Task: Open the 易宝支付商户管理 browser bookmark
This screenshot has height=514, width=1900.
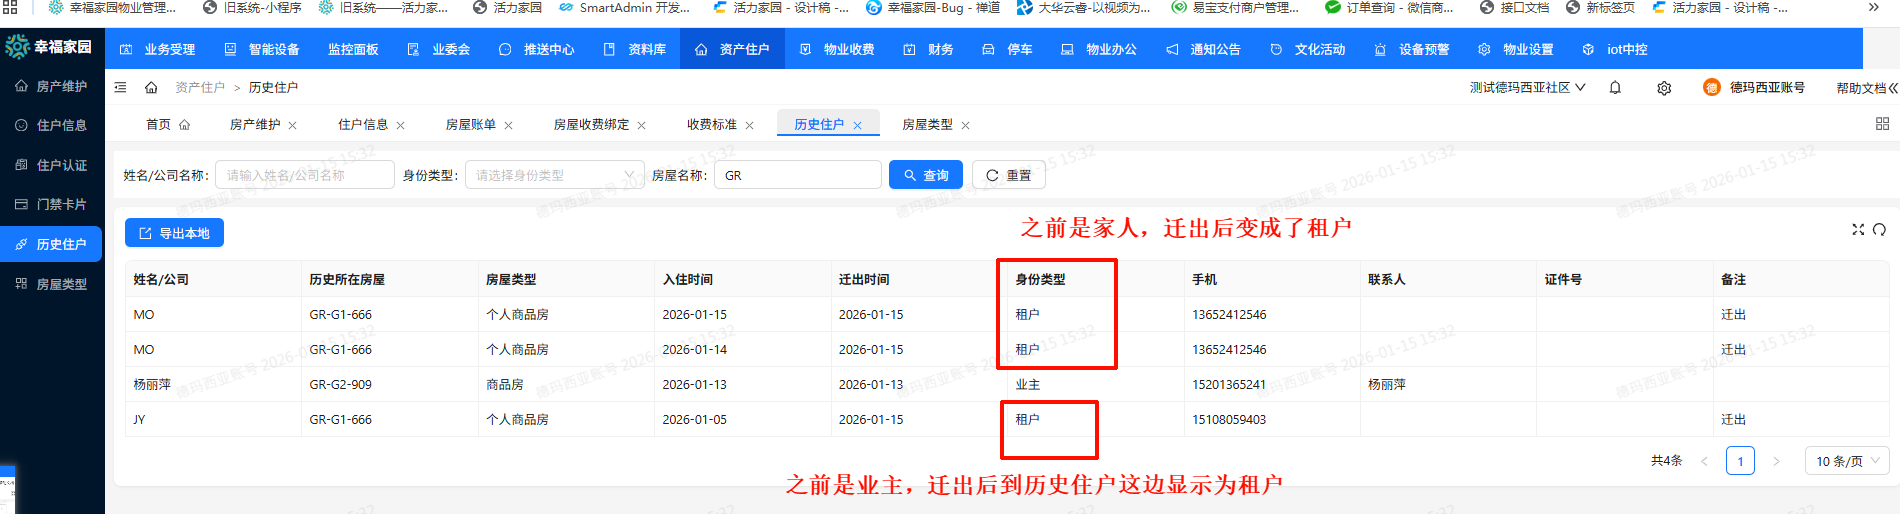Action: click(1234, 7)
